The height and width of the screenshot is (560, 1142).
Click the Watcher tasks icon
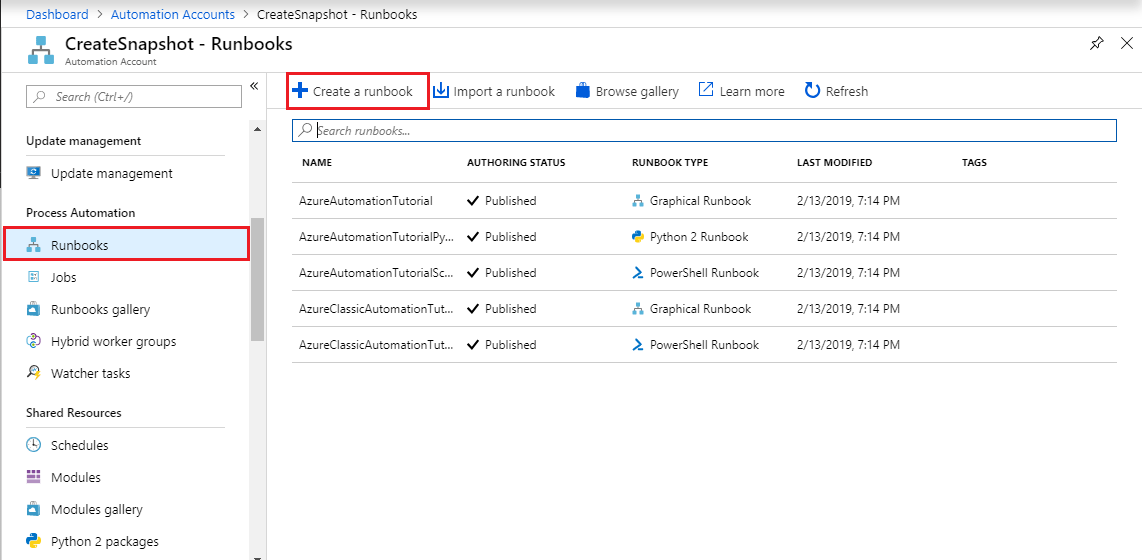(x=34, y=373)
